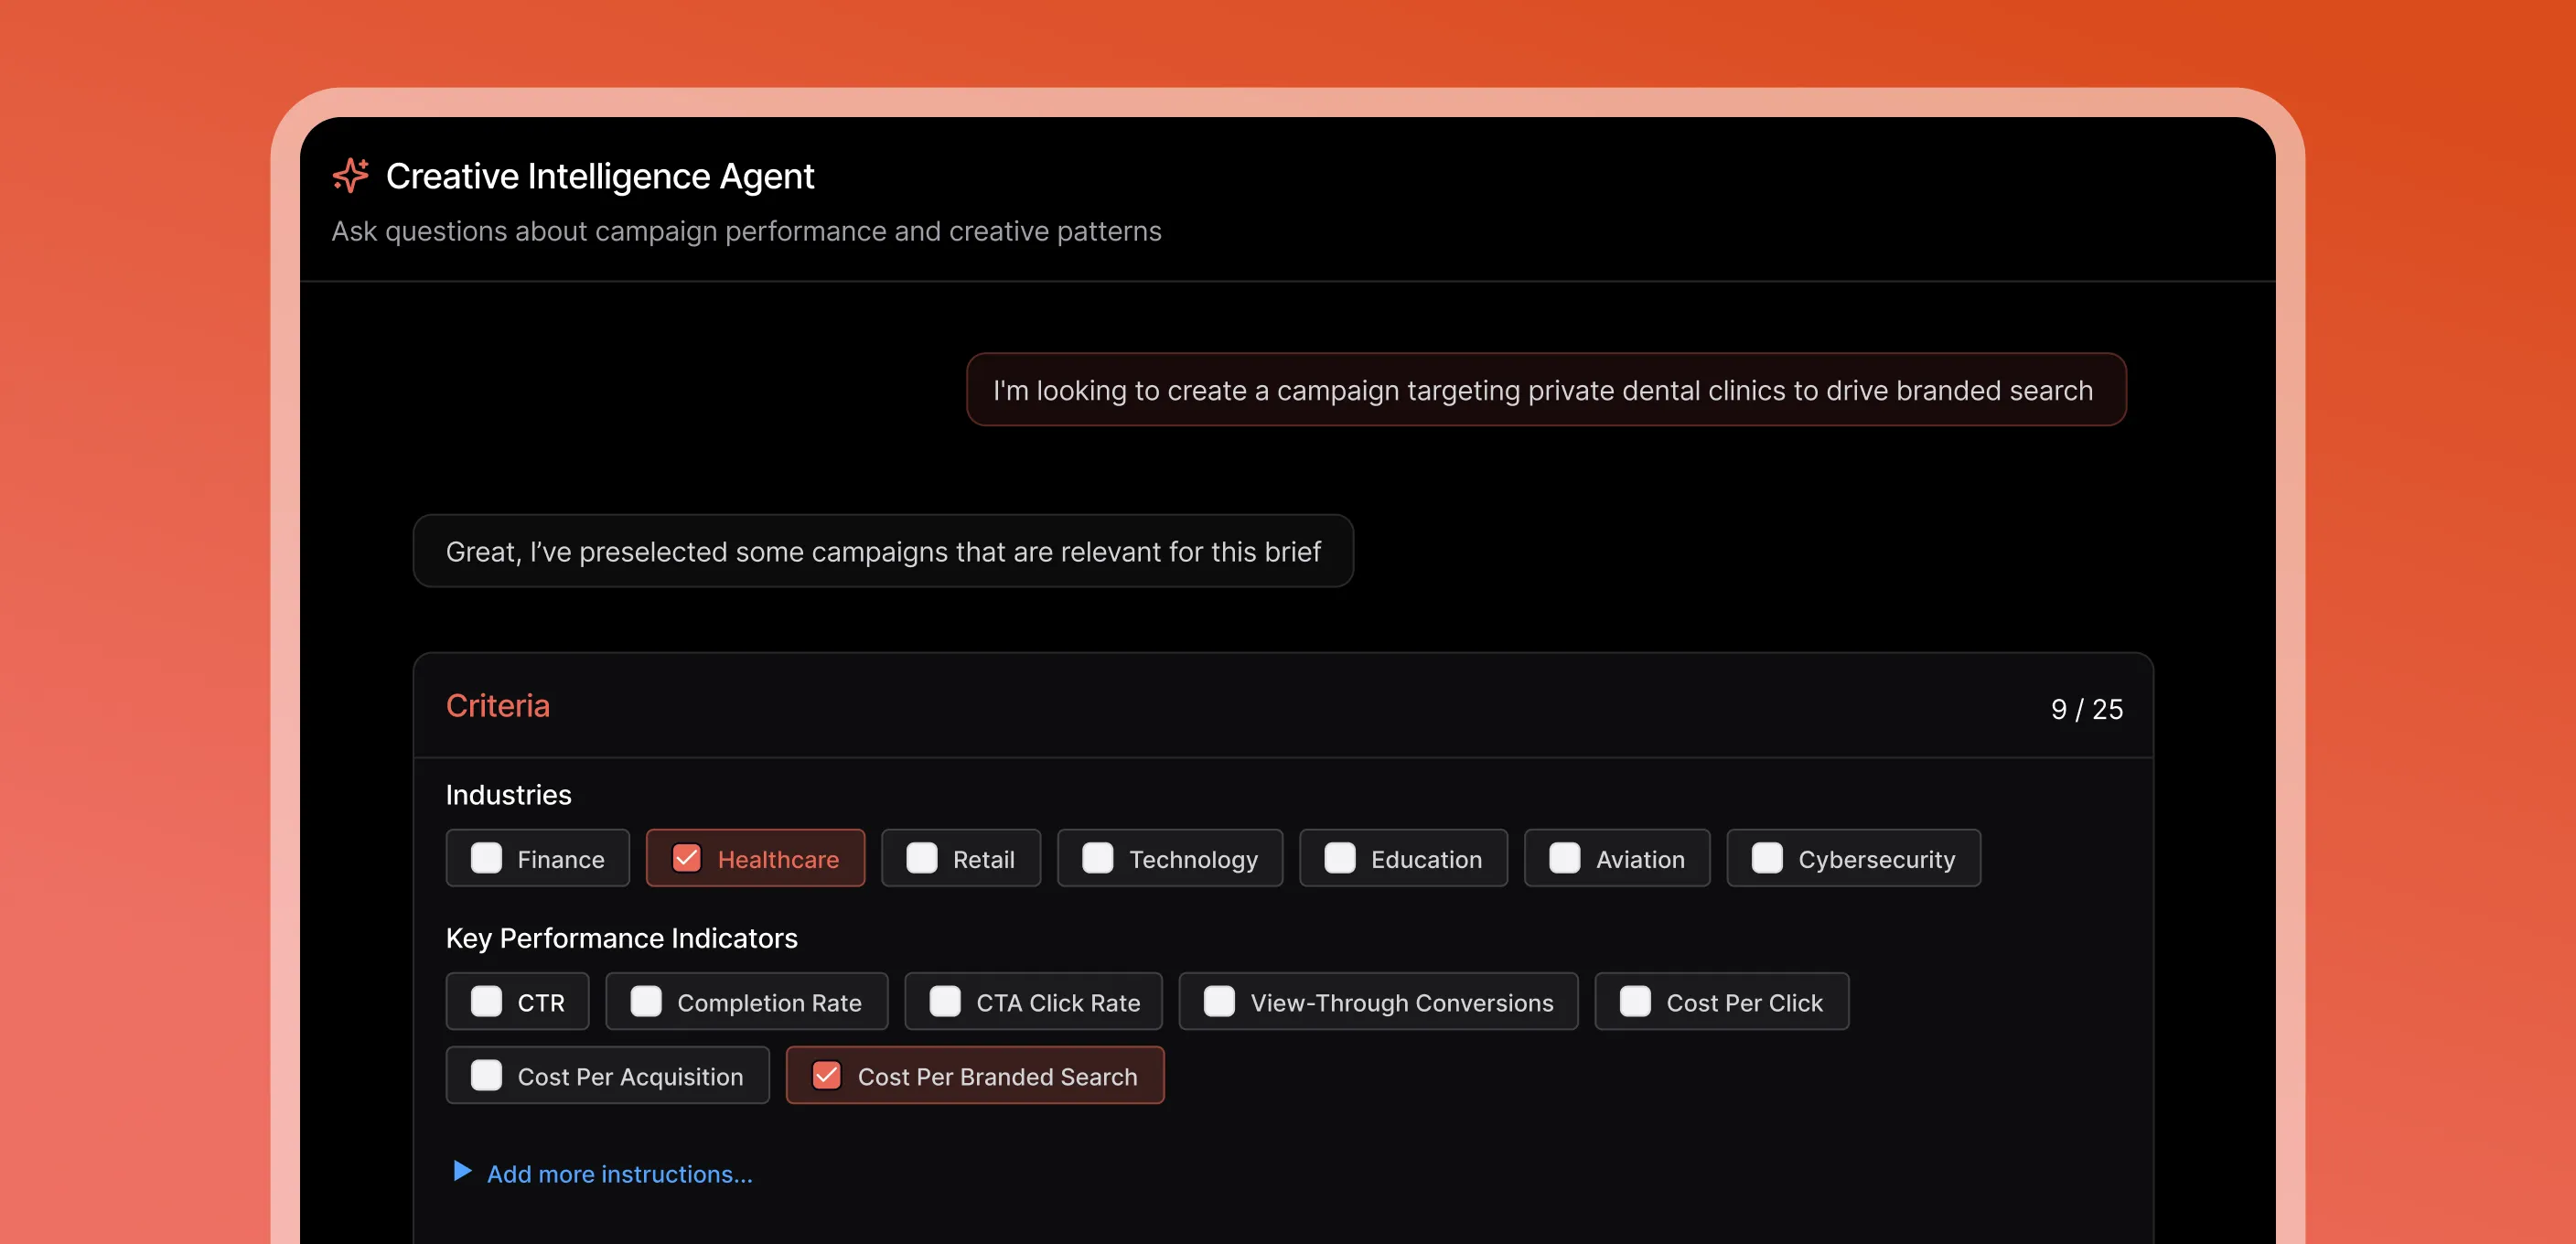Click the 9 / 25 counter
Screen dimensions: 2576x1244
click(2086, 709)
